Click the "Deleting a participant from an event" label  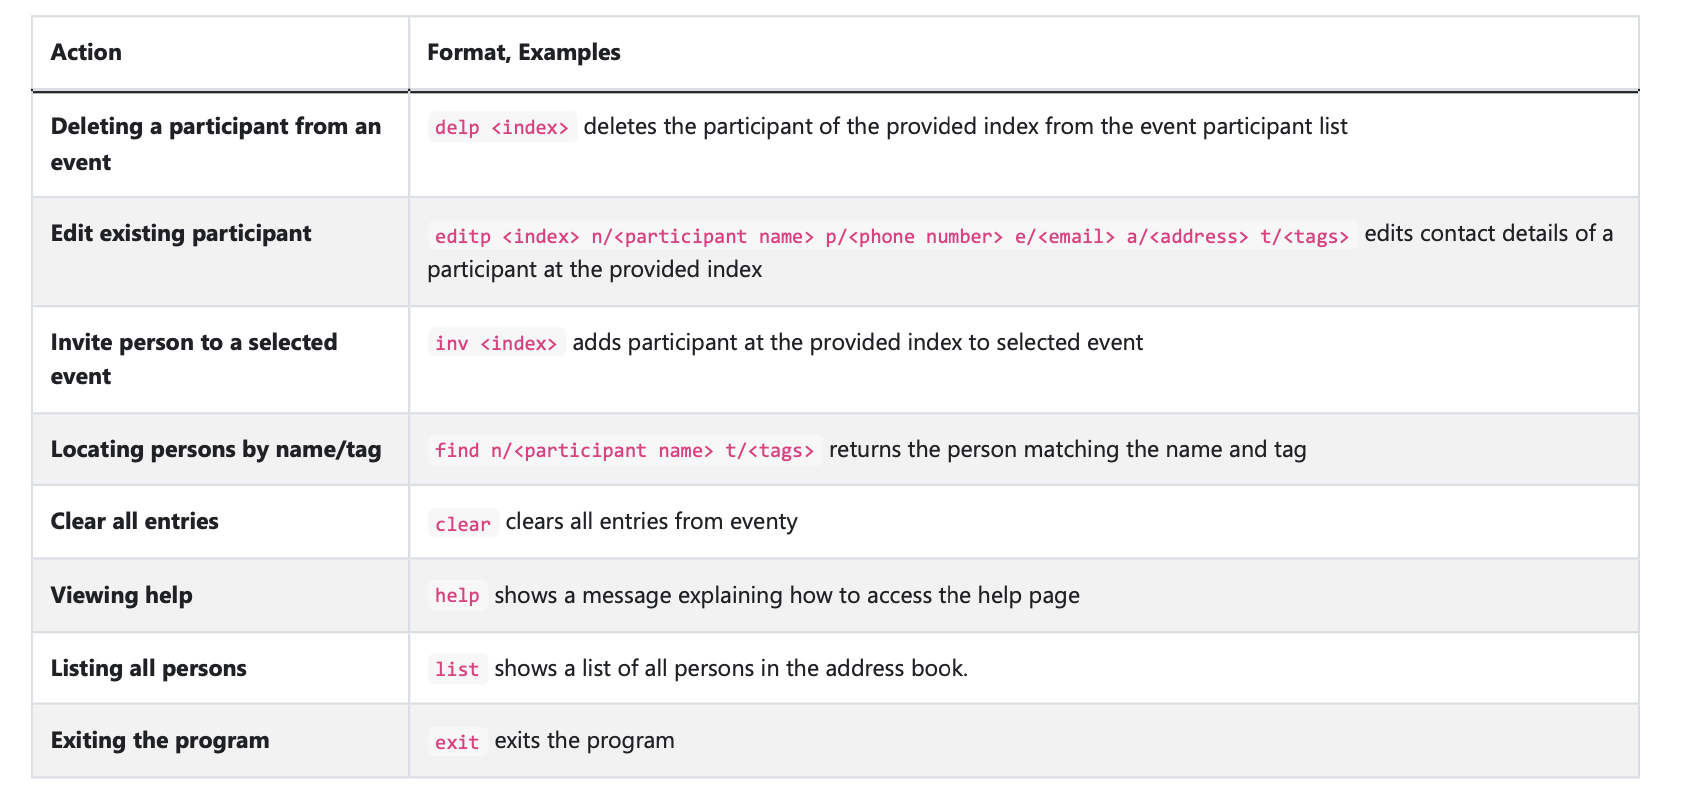pyautogui.click(x=215, y=144)
